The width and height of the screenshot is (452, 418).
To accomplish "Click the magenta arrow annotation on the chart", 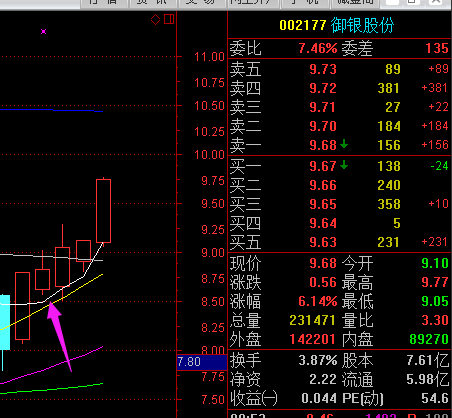I will coord(59,336).
